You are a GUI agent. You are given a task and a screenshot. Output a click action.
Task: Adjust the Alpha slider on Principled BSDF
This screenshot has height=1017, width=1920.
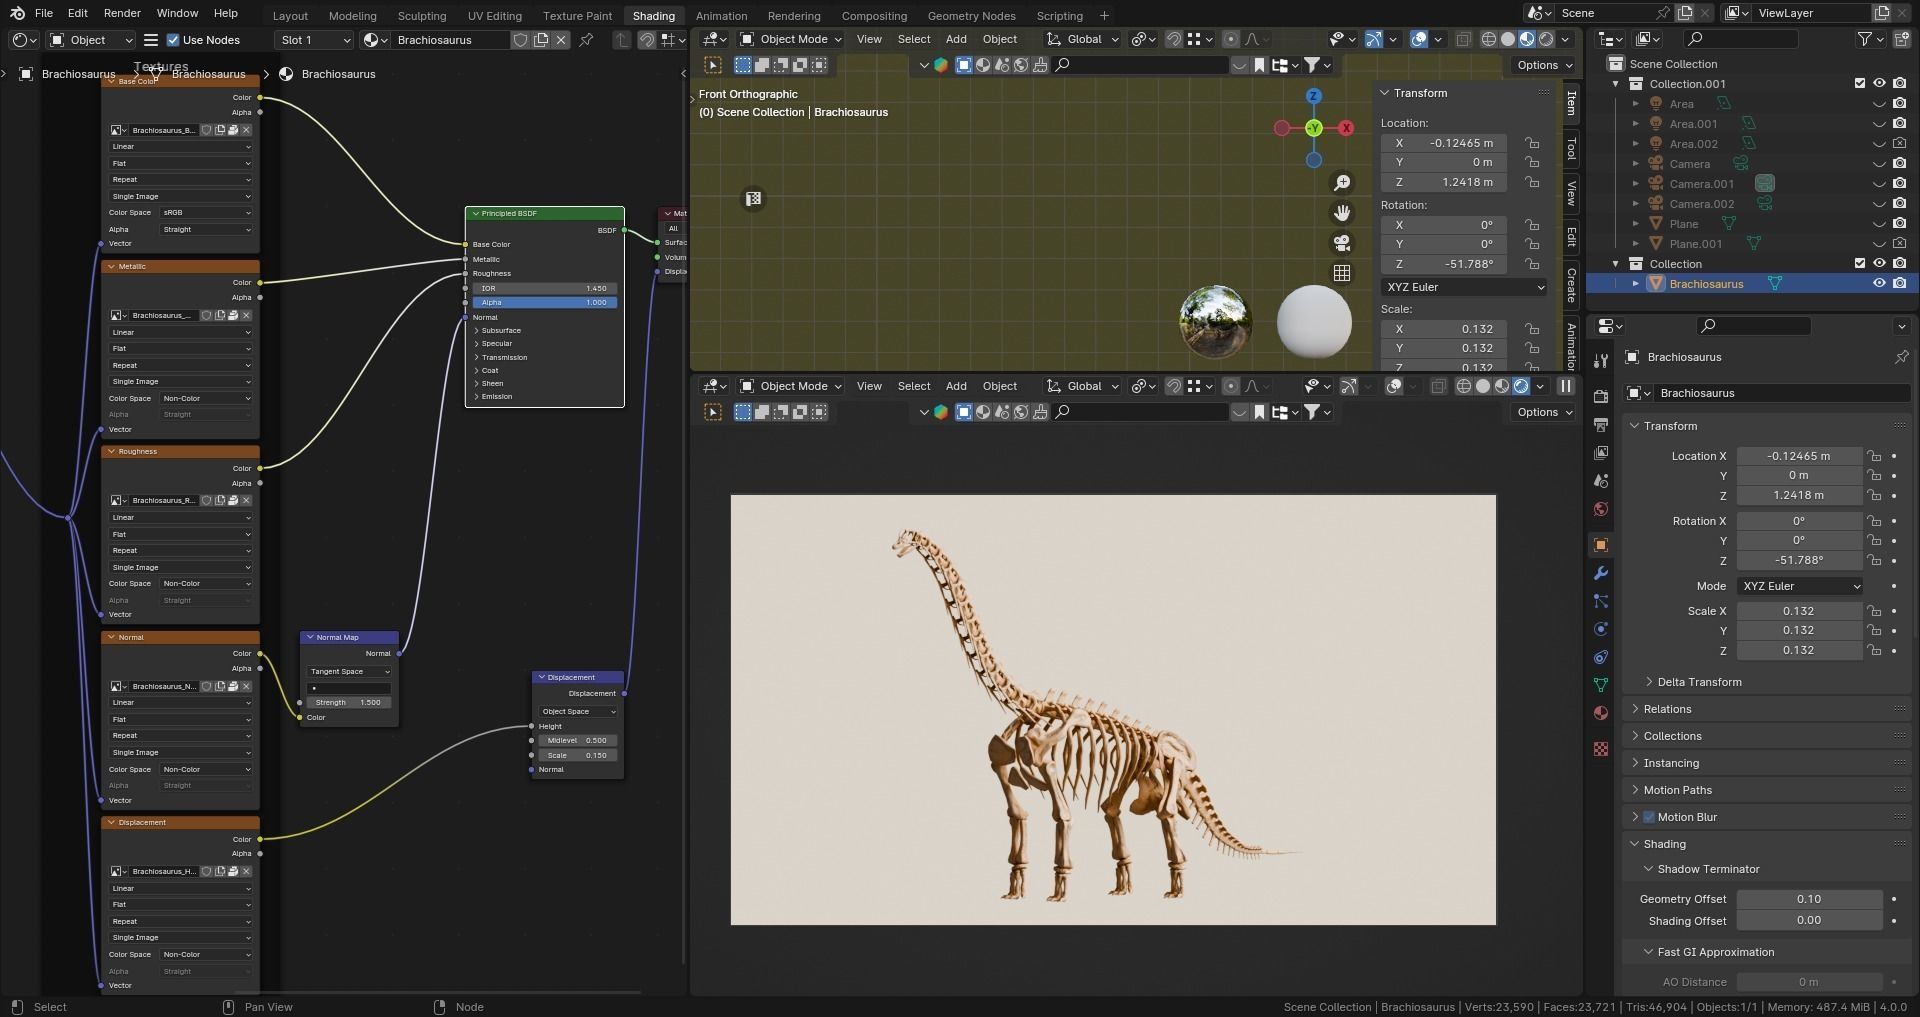(545, 302)
